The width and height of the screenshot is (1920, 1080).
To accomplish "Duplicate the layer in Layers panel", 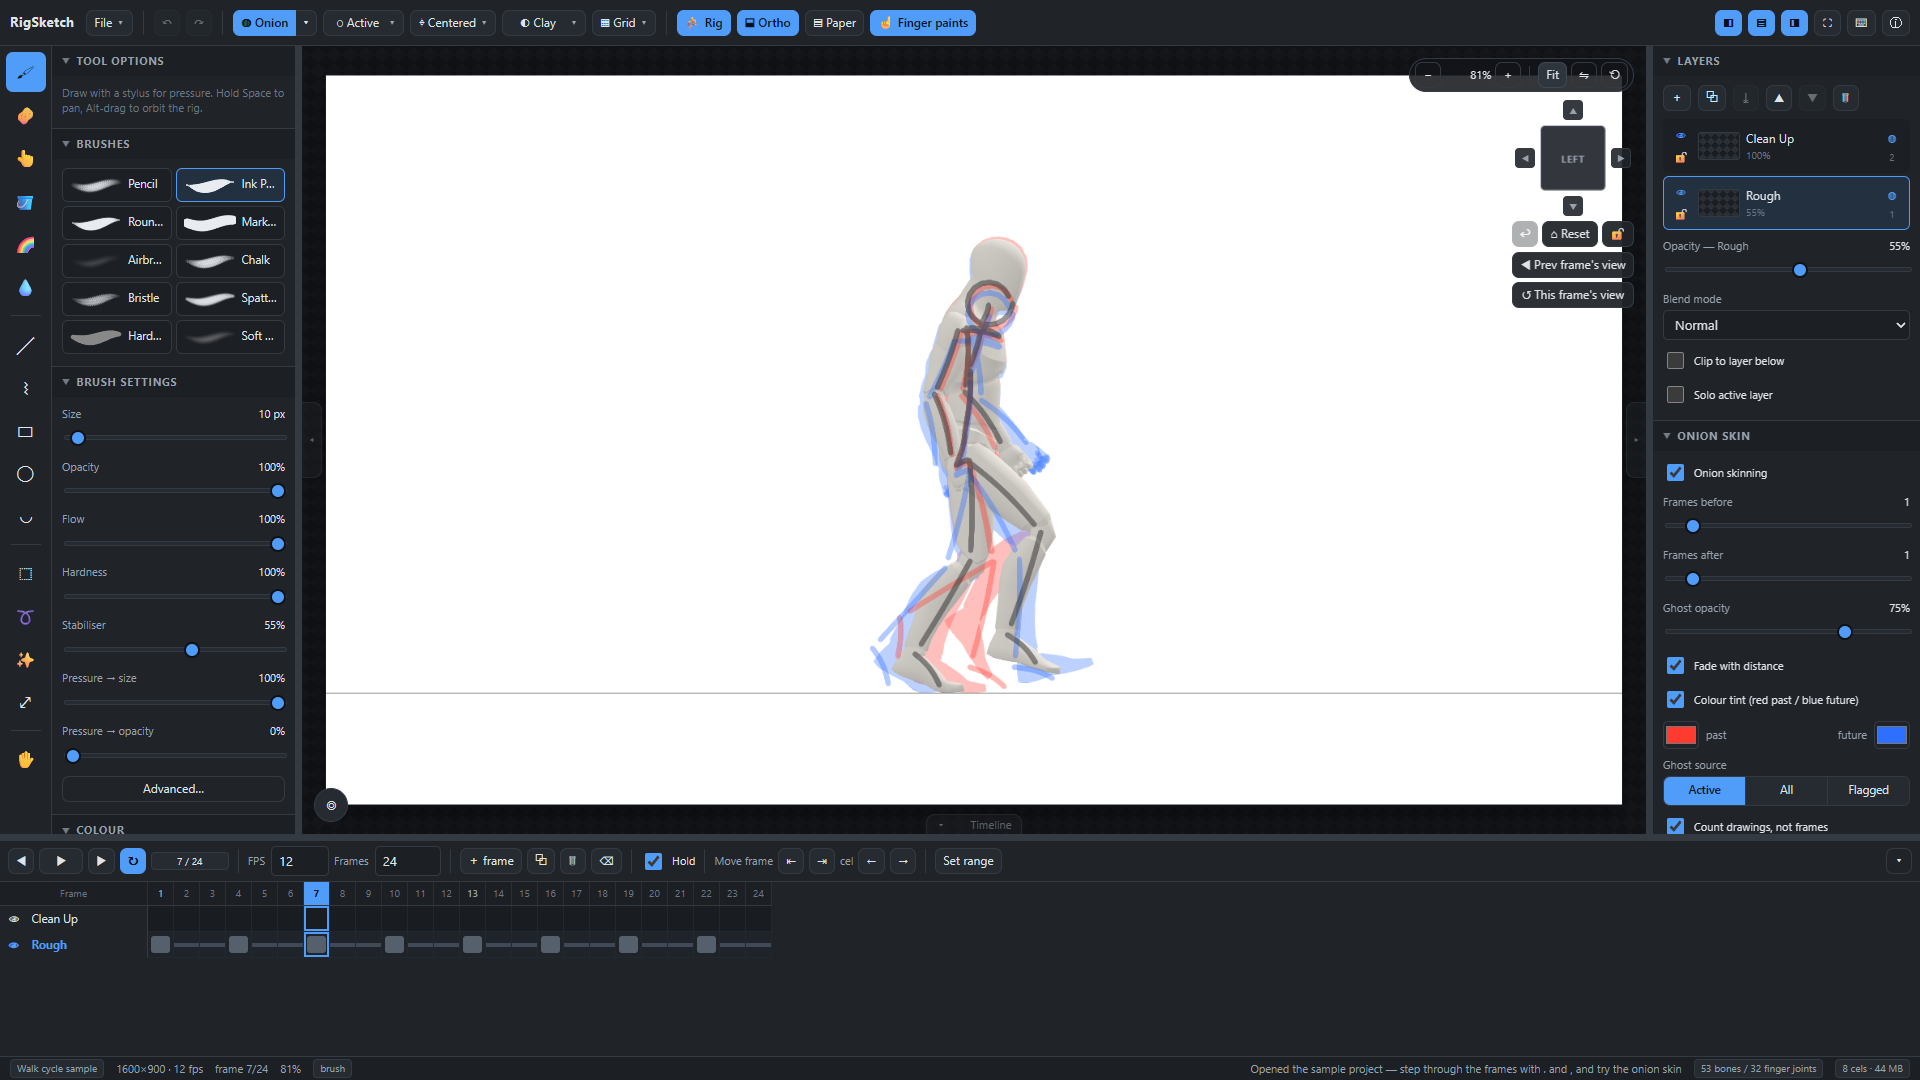I will (1712, 98).
